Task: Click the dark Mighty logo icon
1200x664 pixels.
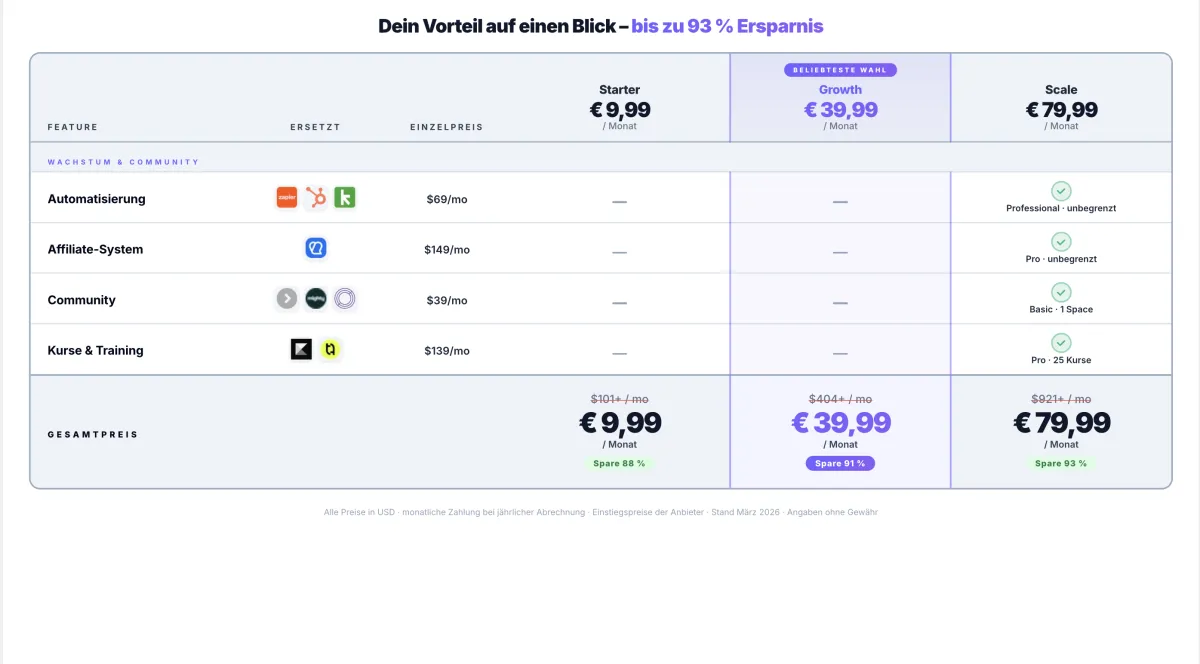Action: 316,298
